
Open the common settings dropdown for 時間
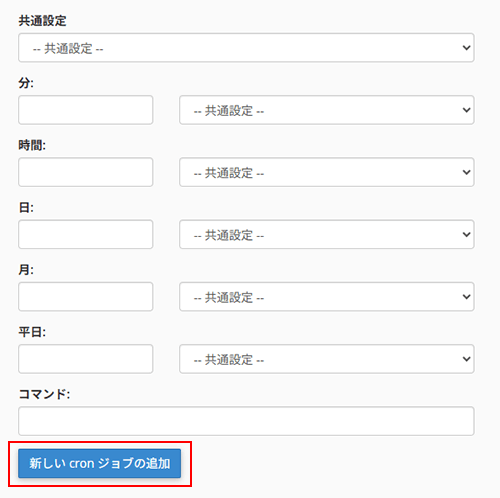pyautogui.click(x=327, y=172)
